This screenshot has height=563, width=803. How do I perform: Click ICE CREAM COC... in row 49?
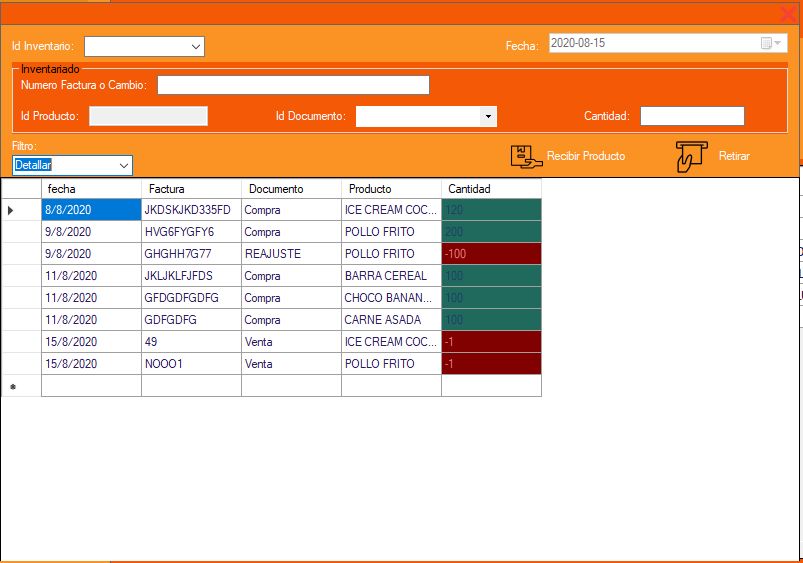click(x=391, y=342)
